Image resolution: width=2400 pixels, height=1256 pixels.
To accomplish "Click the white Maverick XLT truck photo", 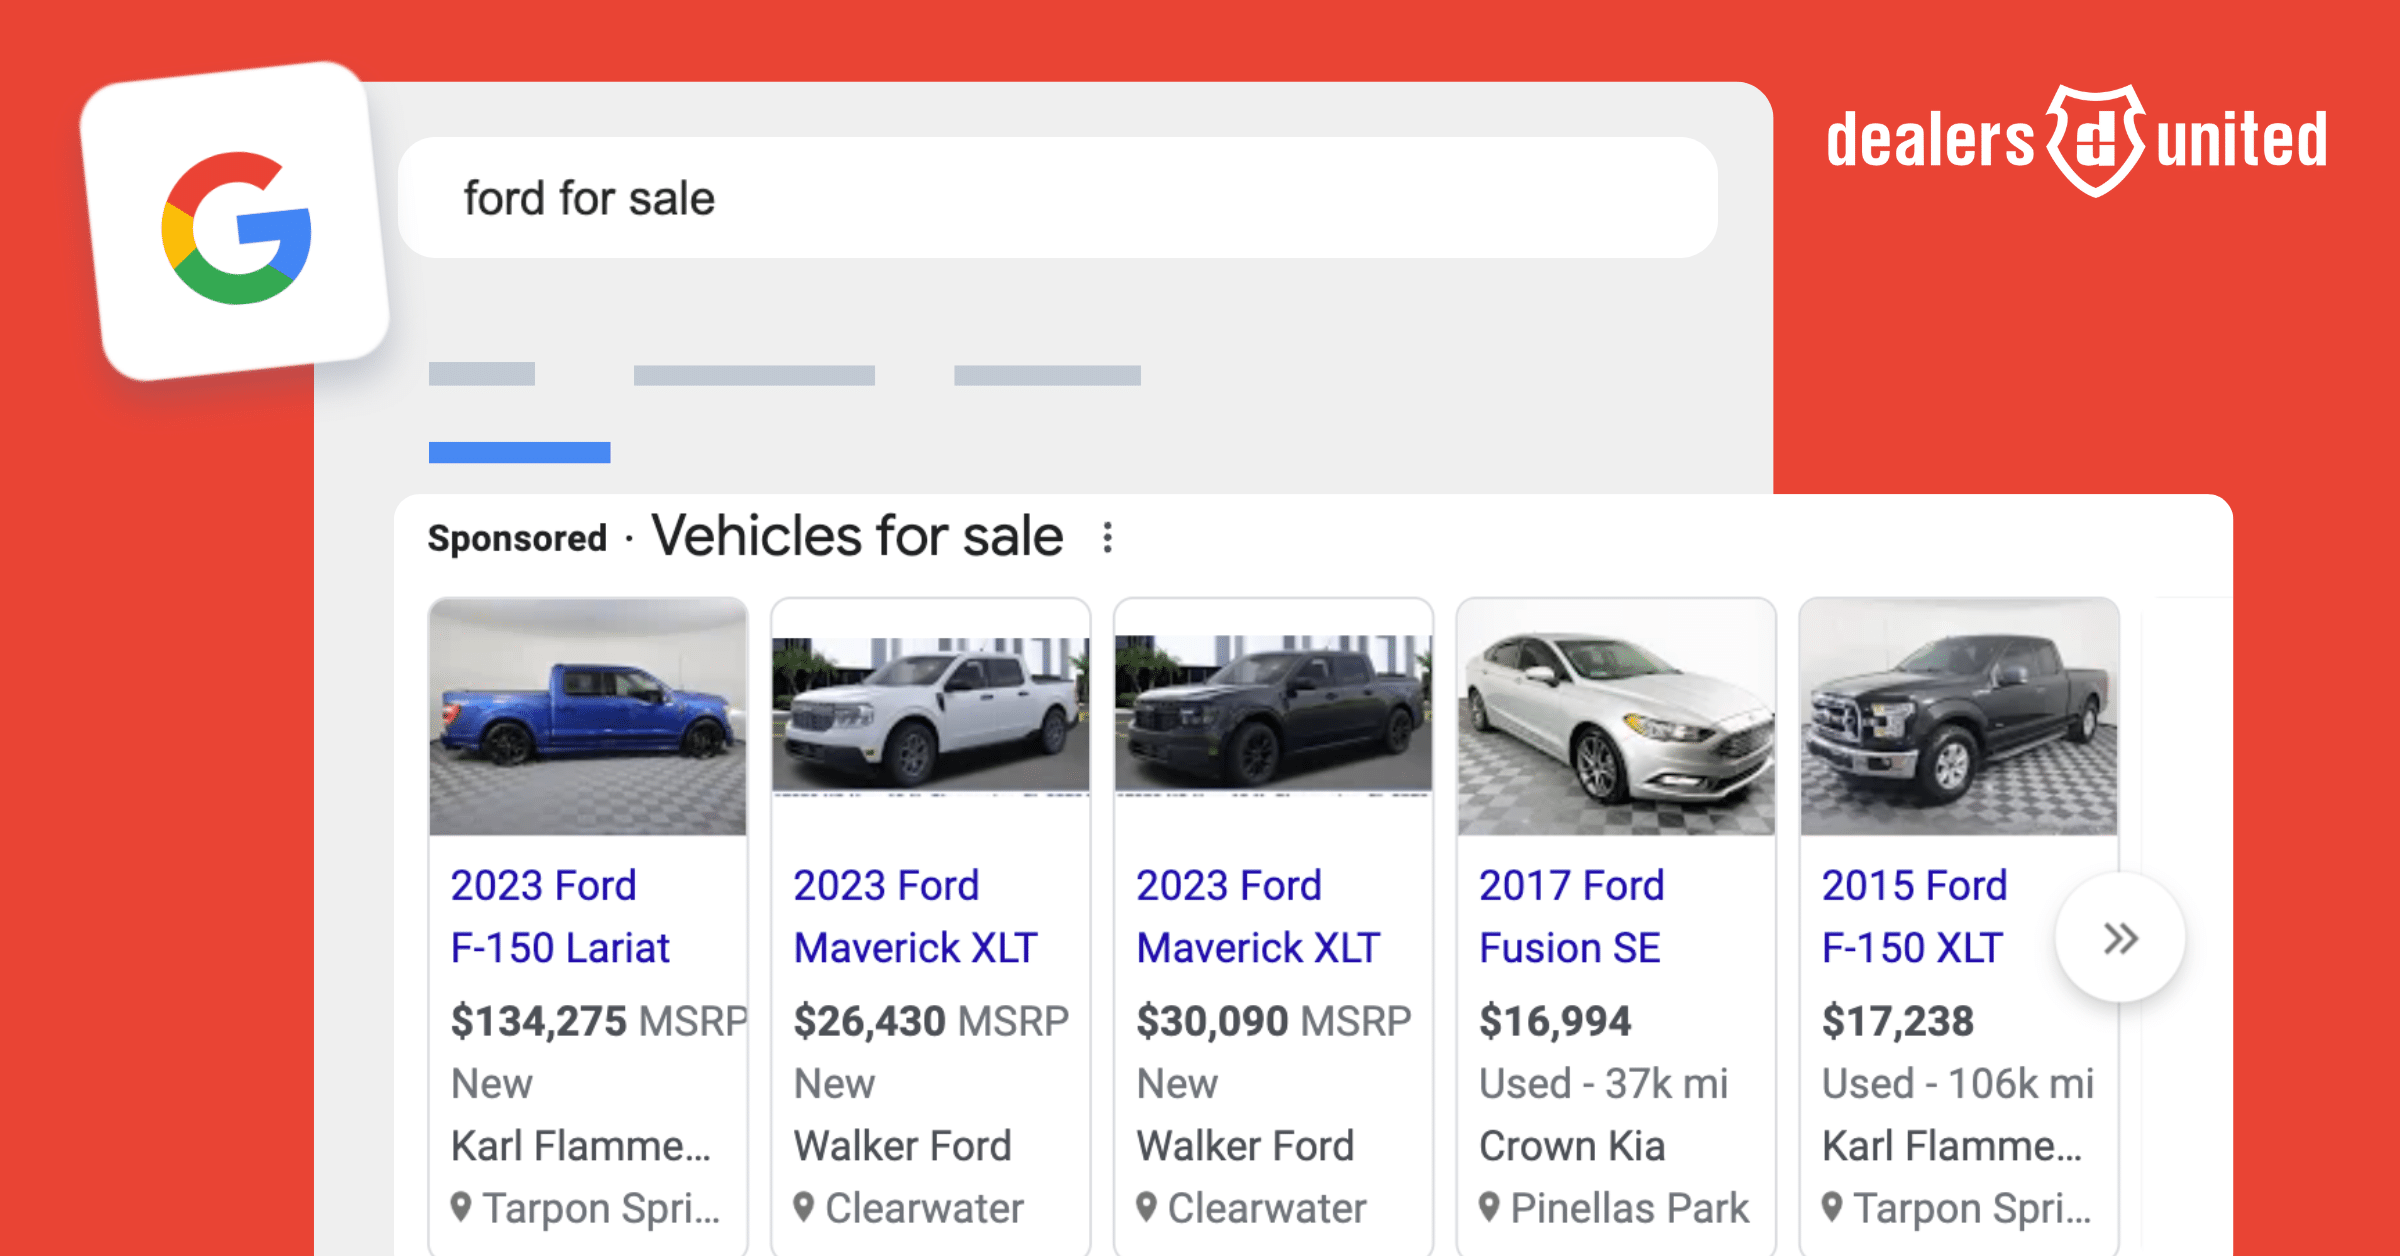I will coord(931,717).
